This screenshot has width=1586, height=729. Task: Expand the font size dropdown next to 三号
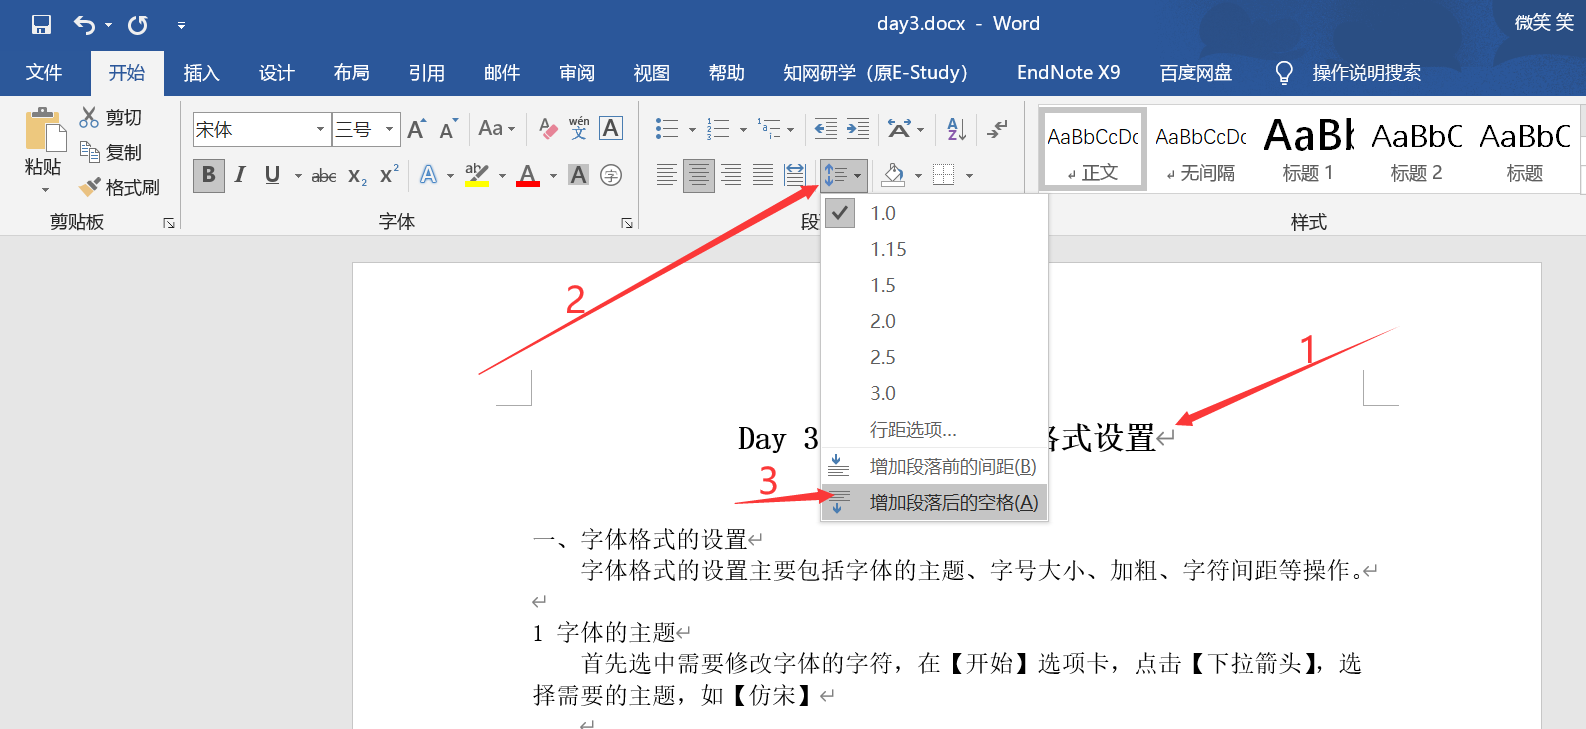coord(389,129)
